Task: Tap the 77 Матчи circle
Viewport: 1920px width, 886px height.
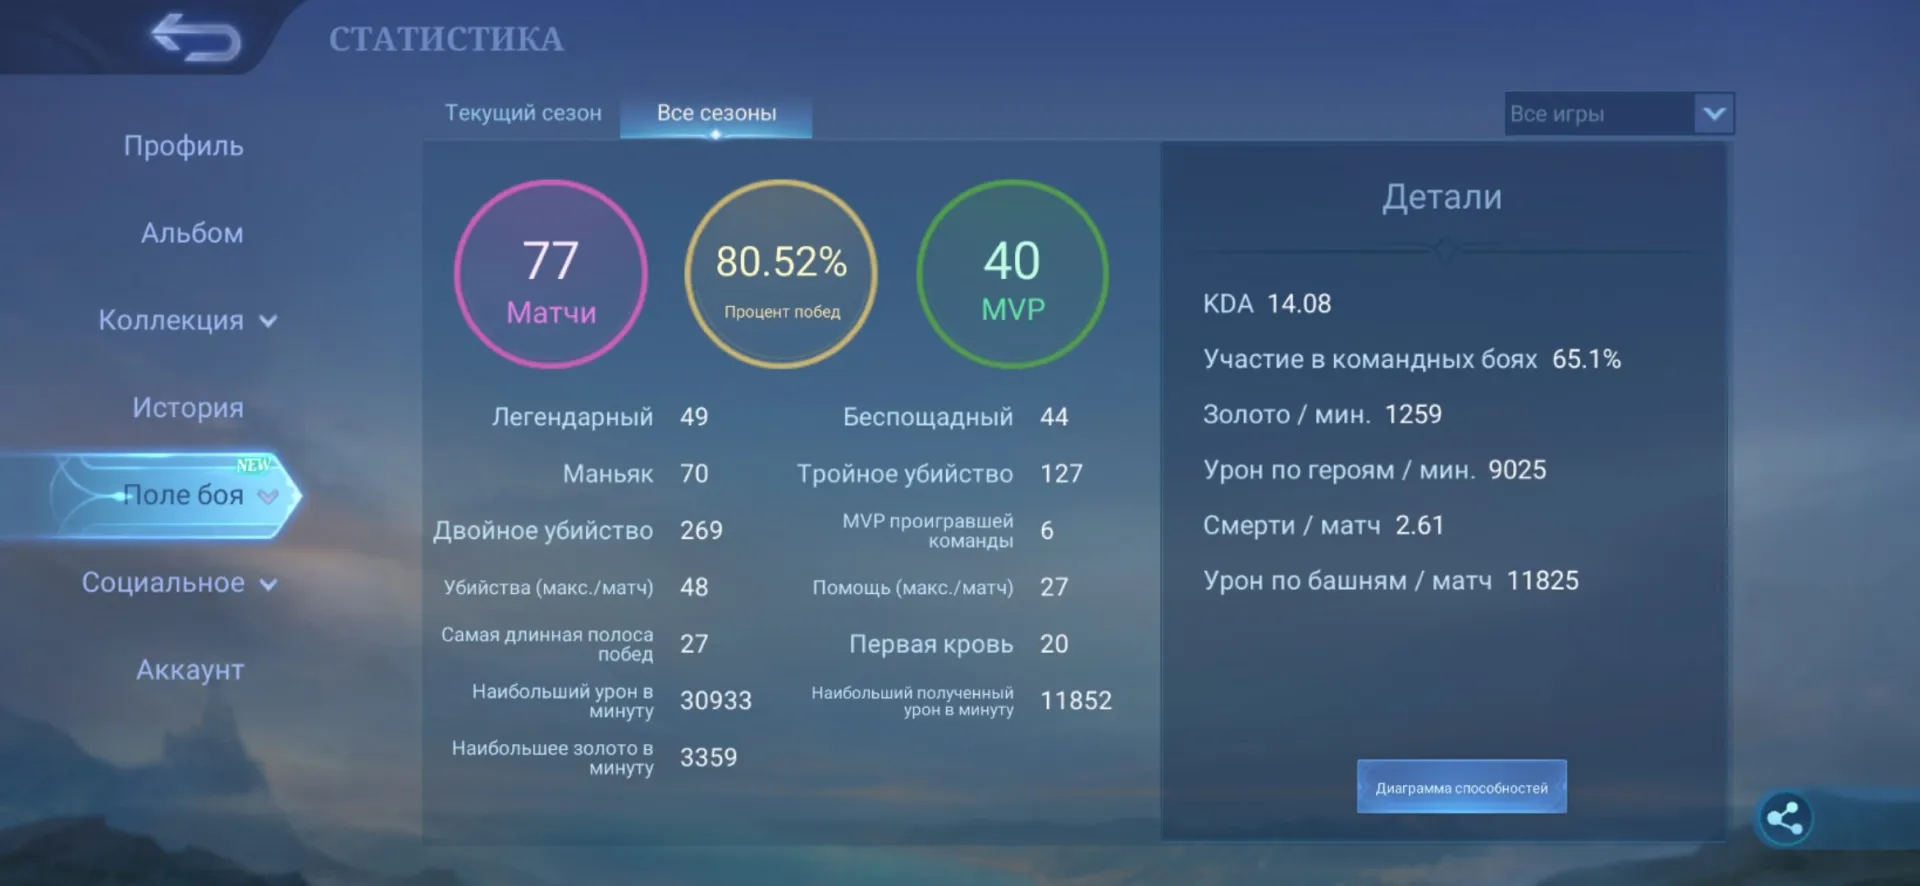Action: (551, 274)
